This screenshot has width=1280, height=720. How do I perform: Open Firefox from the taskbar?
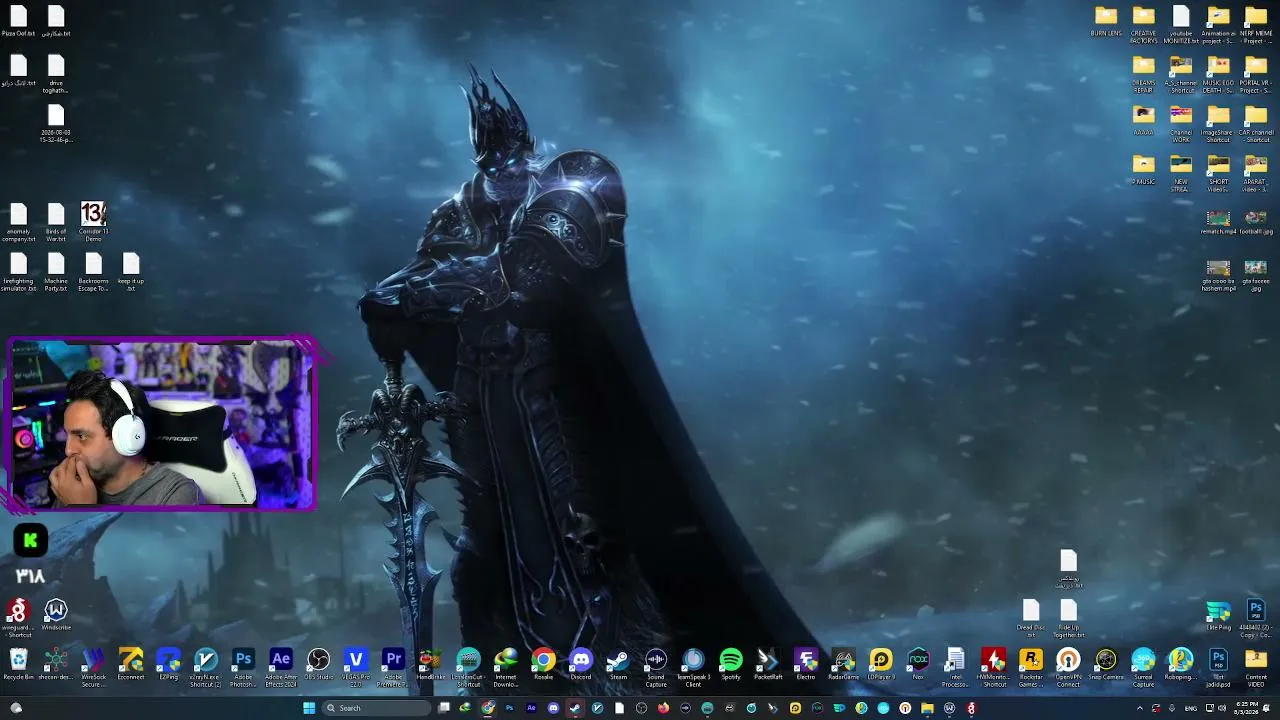tap(663, 708)
